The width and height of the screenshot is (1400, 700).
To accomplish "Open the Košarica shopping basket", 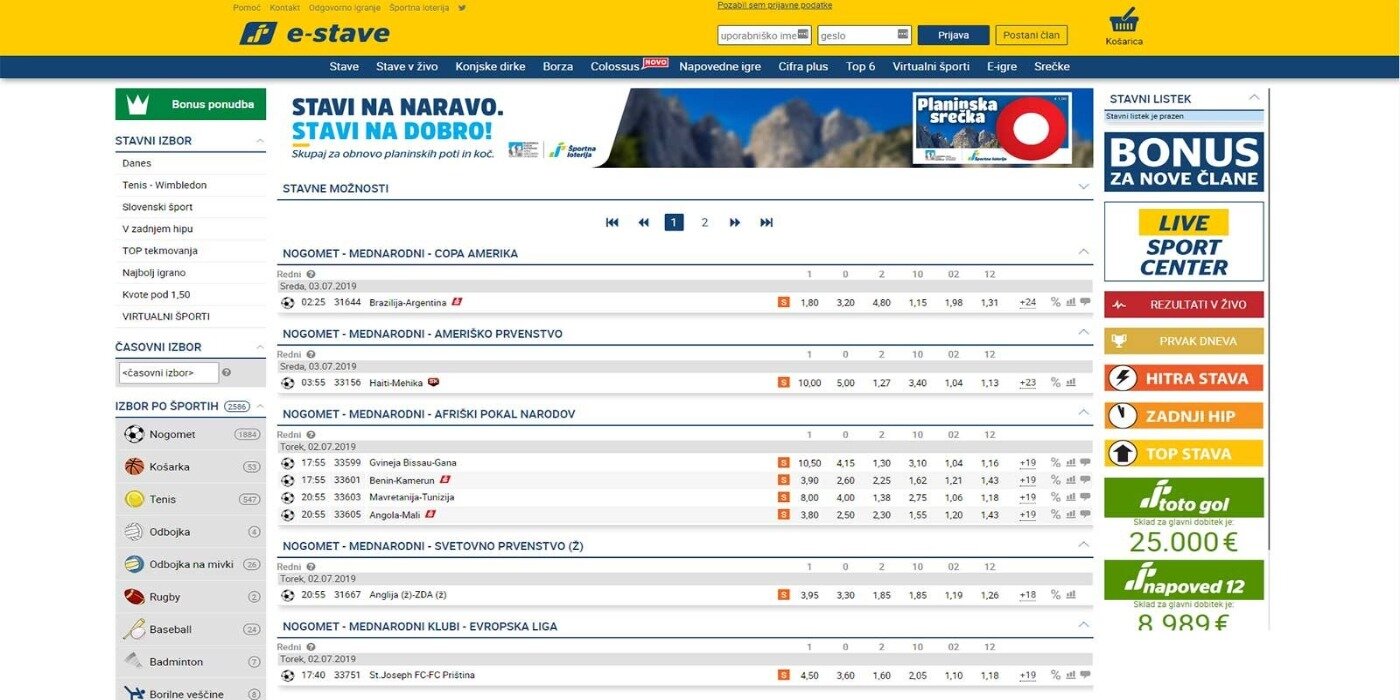I will 1124,26.
